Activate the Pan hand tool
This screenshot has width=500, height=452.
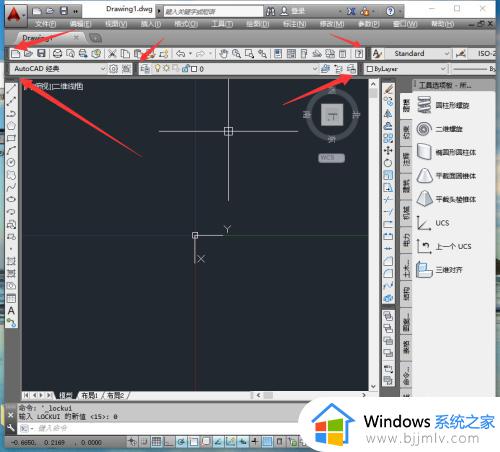point(223,53)
